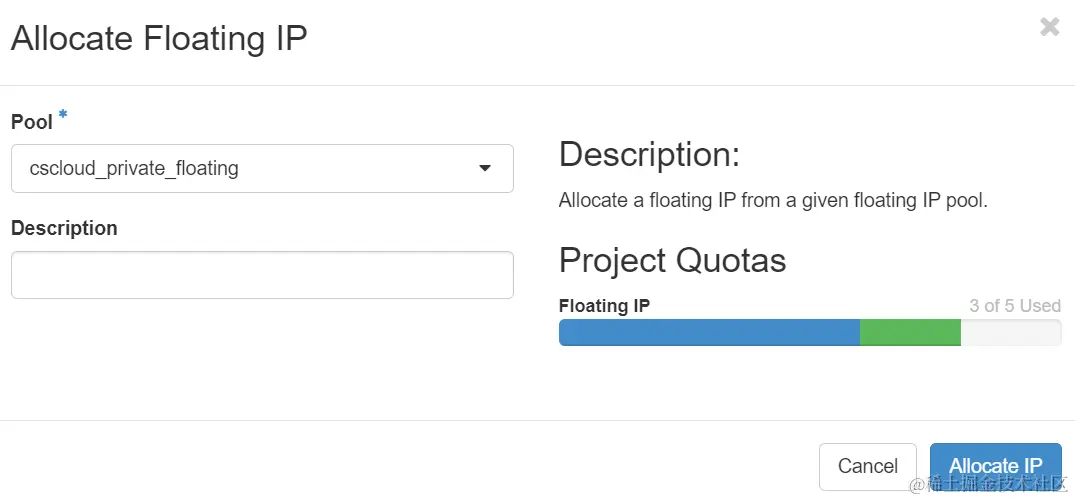Click the "3 of 5 Used" text
1075x501 pixels.
1014,305
